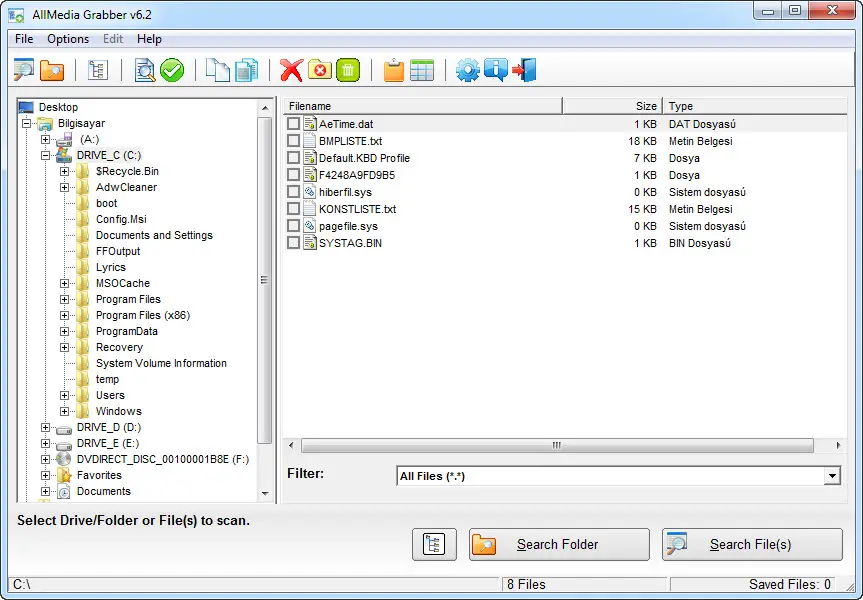Click the pagefile.sys file icon
Viewport: 863px width, 600px height.
tap(310, 226)
